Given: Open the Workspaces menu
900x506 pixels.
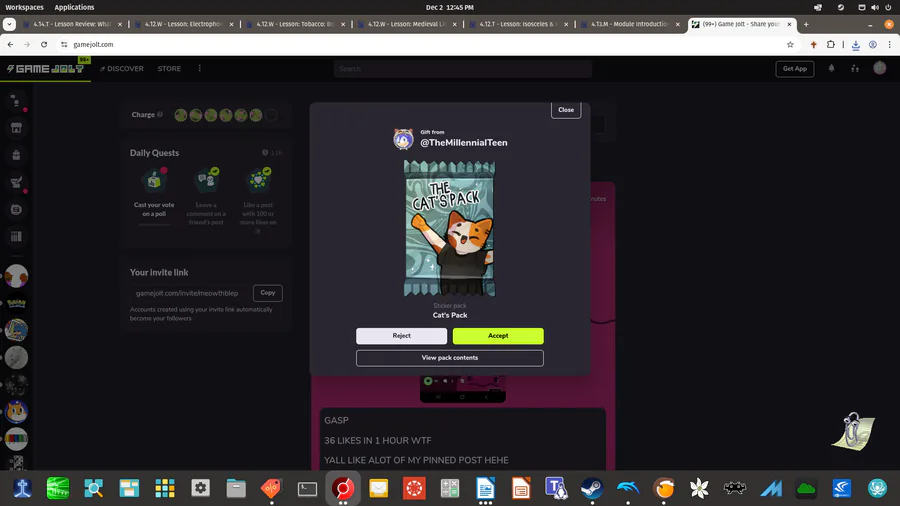Looking at the screenshot, I should pos(24,7).
